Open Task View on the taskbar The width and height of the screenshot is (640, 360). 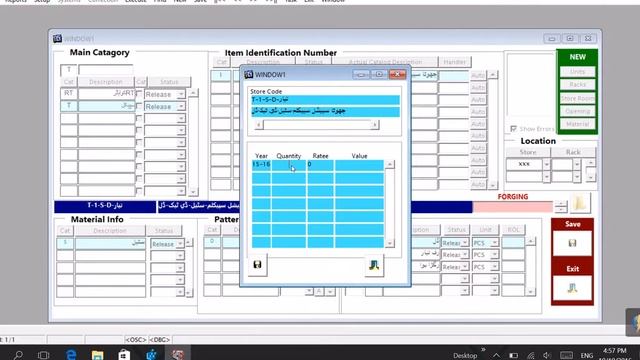(x=44, y=355)
